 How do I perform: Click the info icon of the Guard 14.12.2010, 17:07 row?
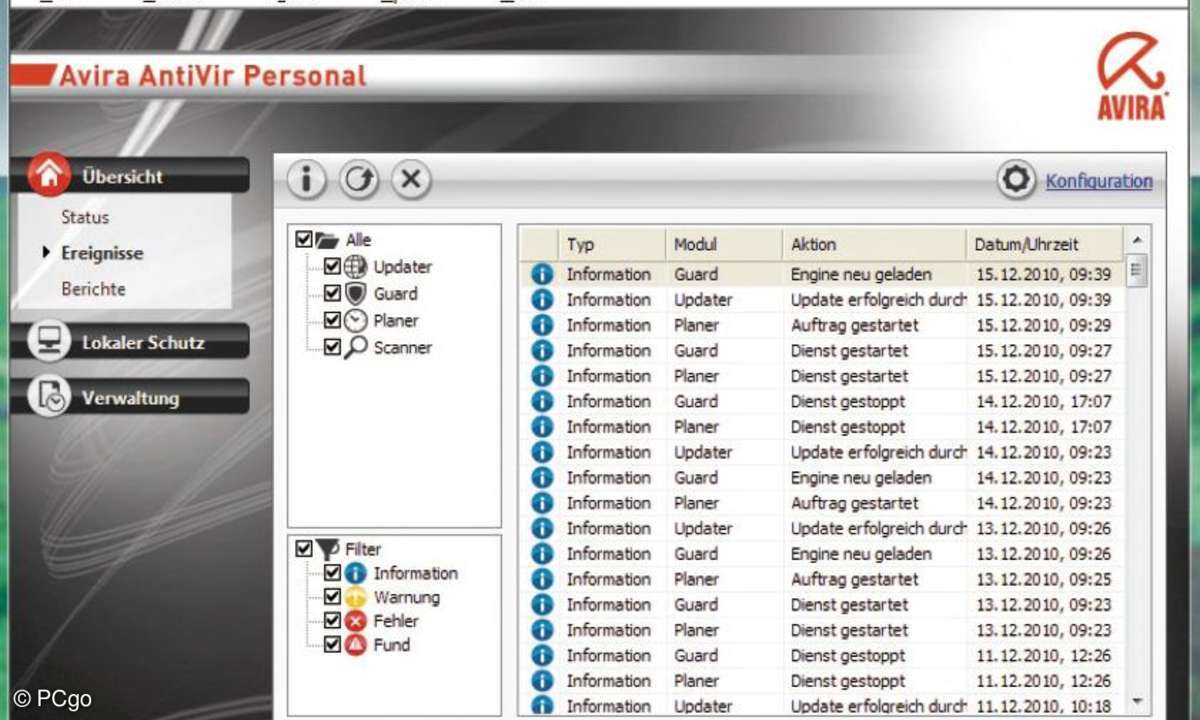pos(542,401)
